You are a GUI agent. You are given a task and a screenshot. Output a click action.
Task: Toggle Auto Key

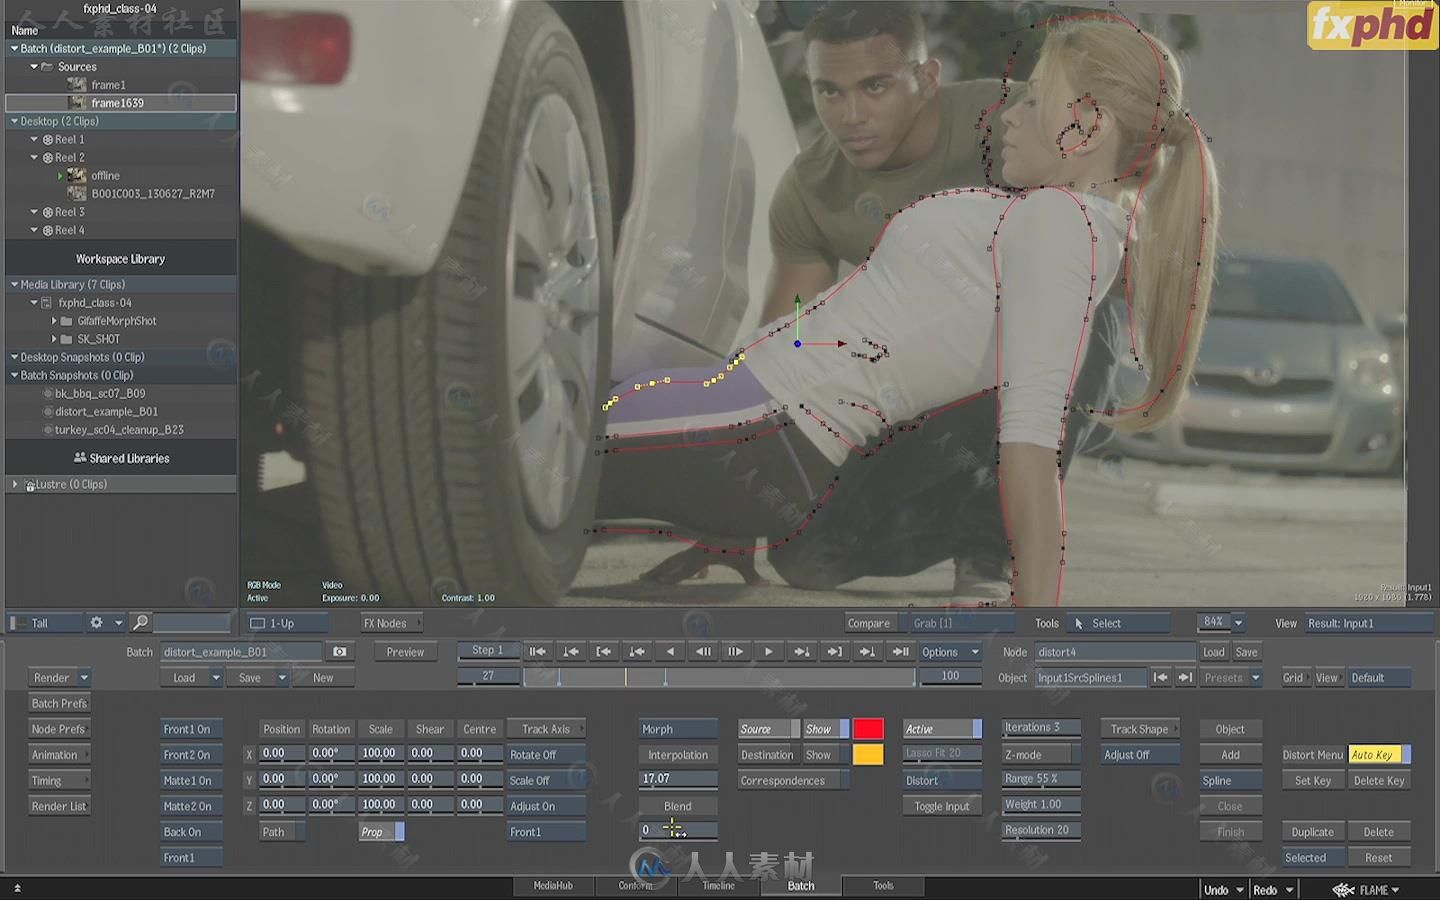point(1379,755)
